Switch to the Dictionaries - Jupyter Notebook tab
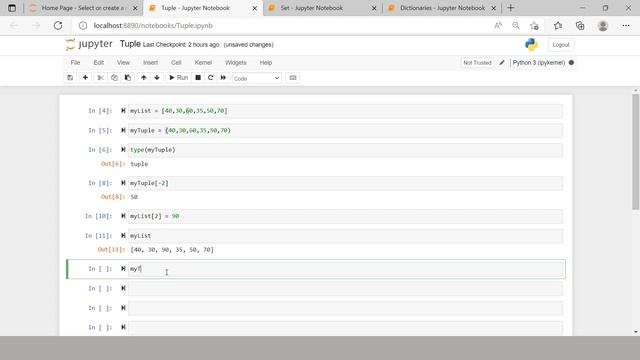This screenshot has height=360, width=640. pos(442,8)
